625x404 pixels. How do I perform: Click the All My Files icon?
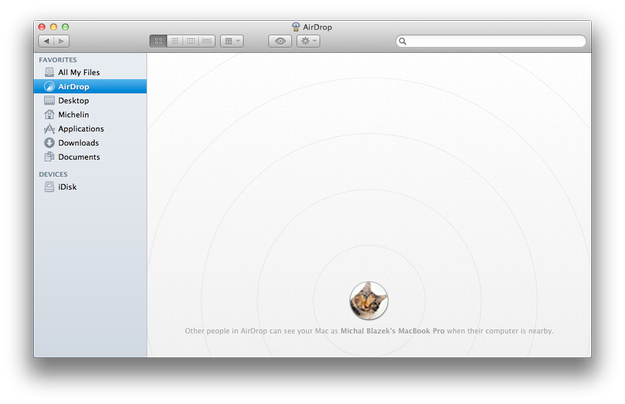coord(49,72)
